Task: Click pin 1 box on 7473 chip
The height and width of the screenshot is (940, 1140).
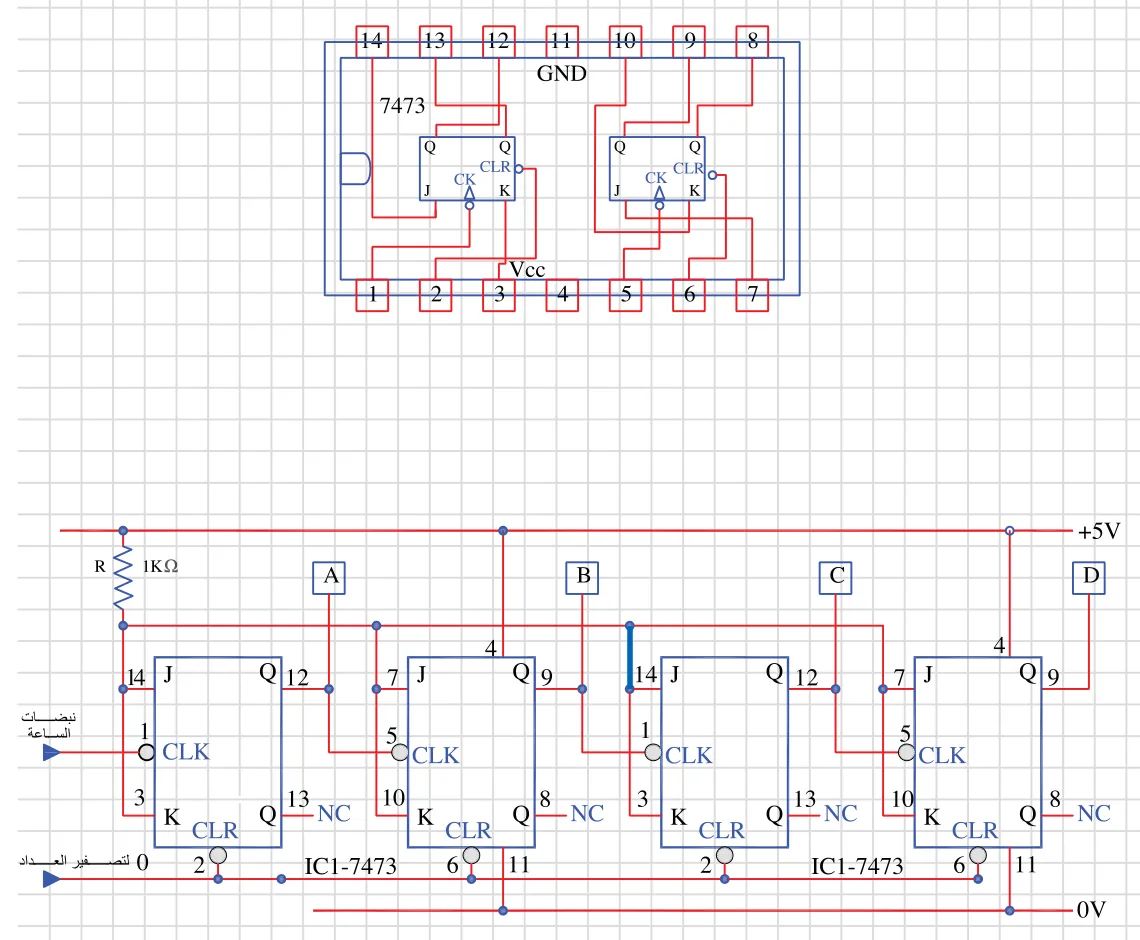Action: pos(372,295)
